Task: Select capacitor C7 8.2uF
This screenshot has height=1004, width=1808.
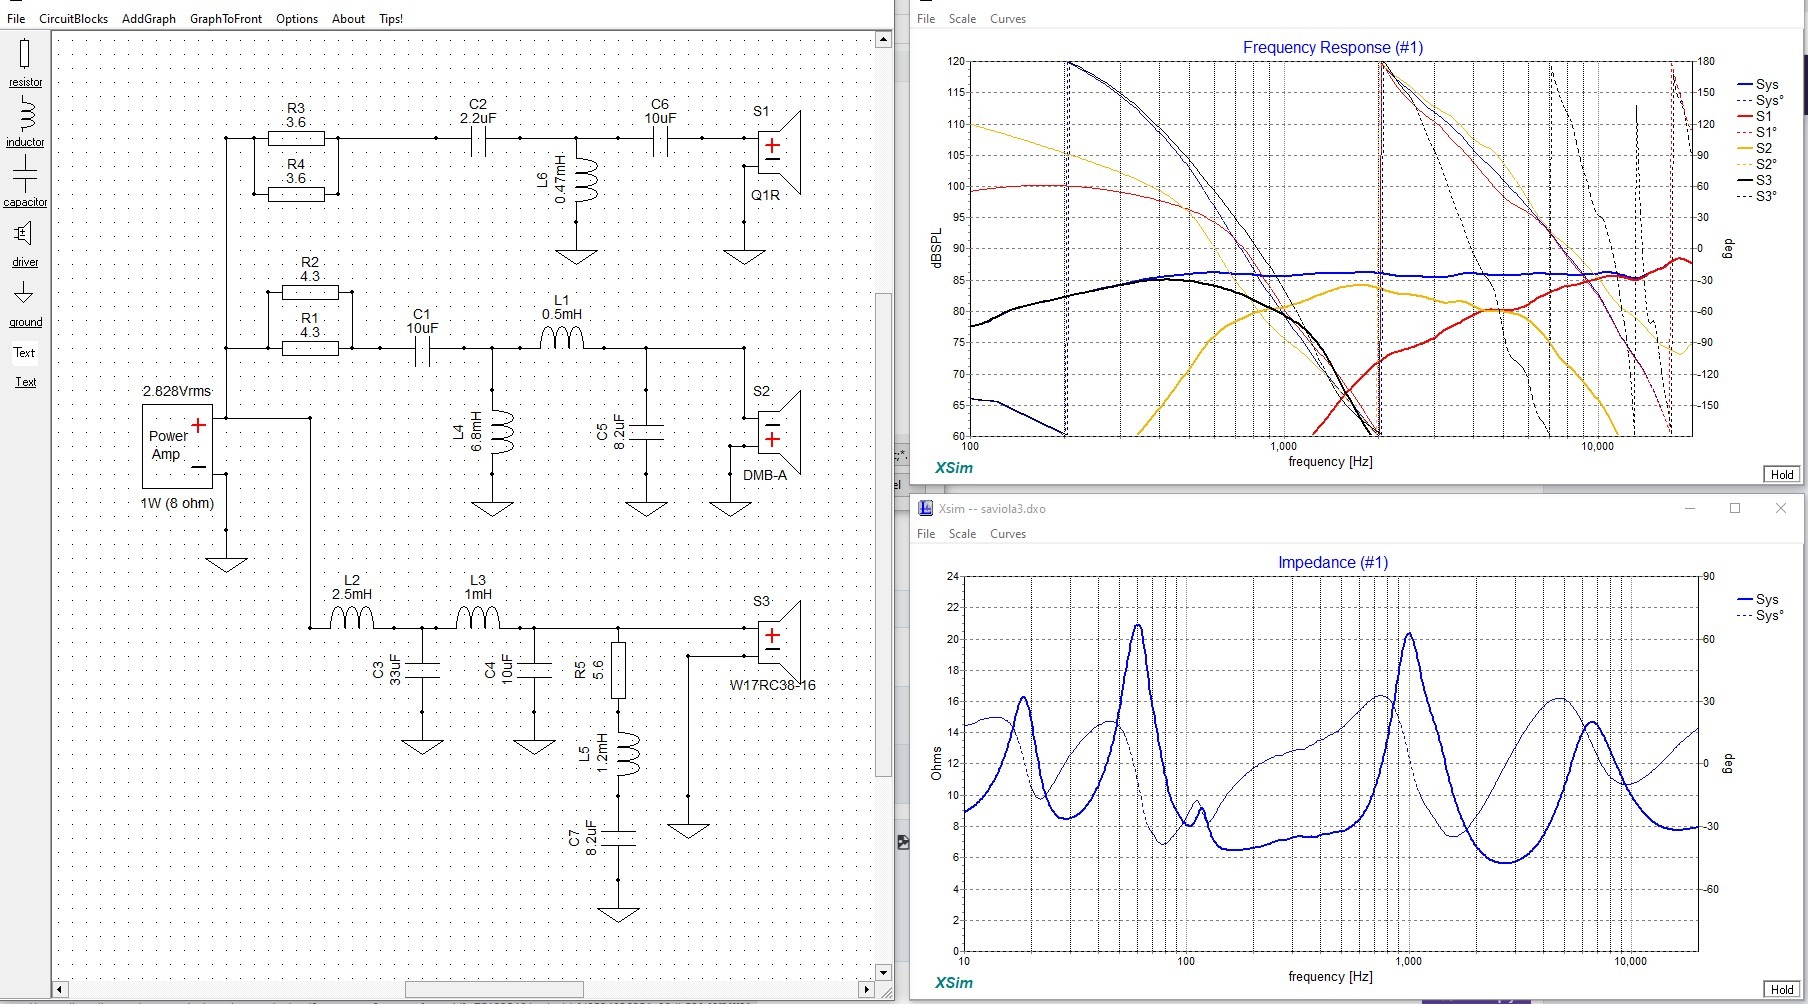Action: click(x=618, y=838)
